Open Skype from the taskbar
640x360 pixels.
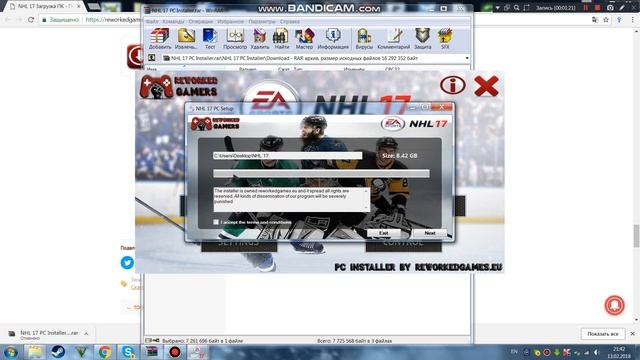(128, 352)
